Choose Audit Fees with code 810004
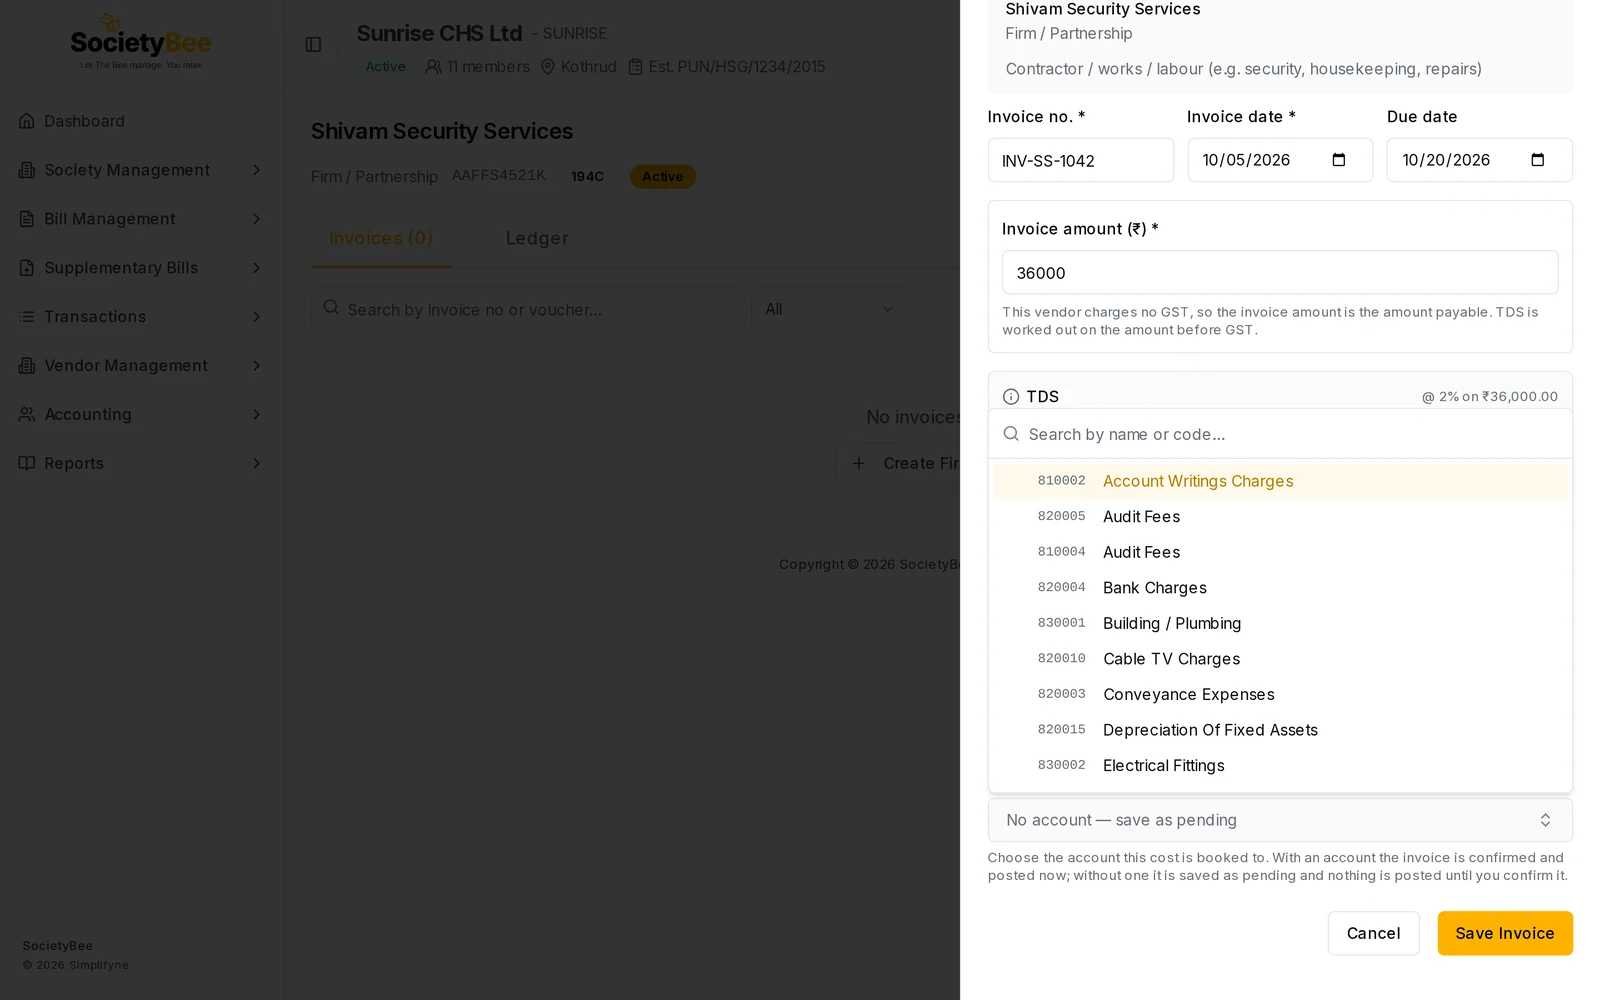The width and height of the screenshot is (1600, 1000). [x=1280, y=552]
